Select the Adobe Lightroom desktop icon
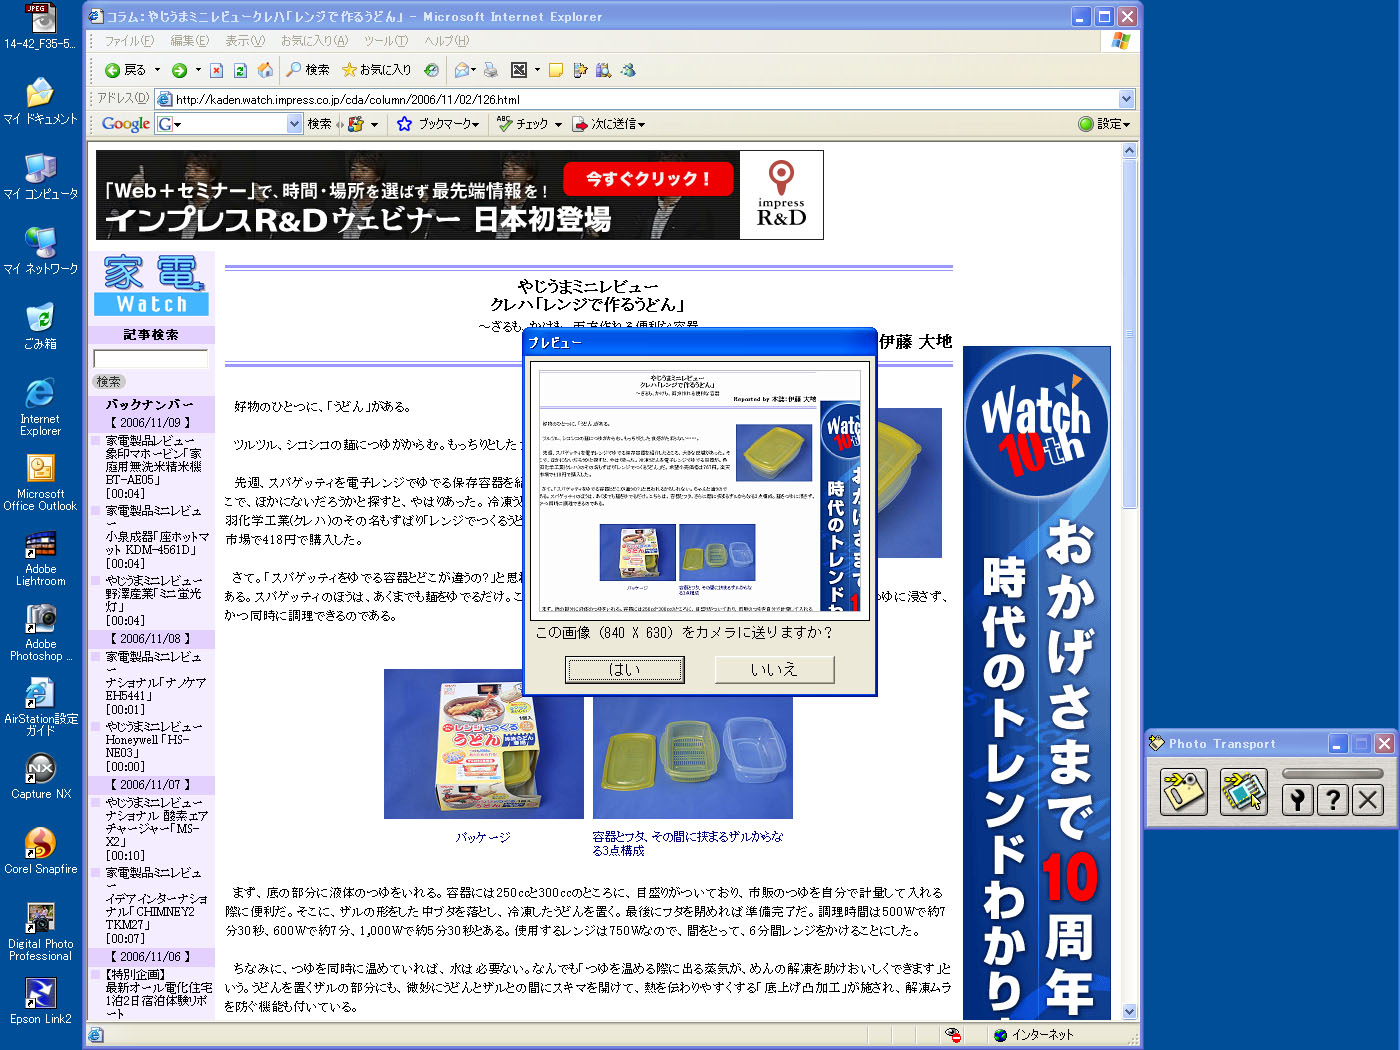The width and height of the screenshot is (1400, 1050). 41,558
